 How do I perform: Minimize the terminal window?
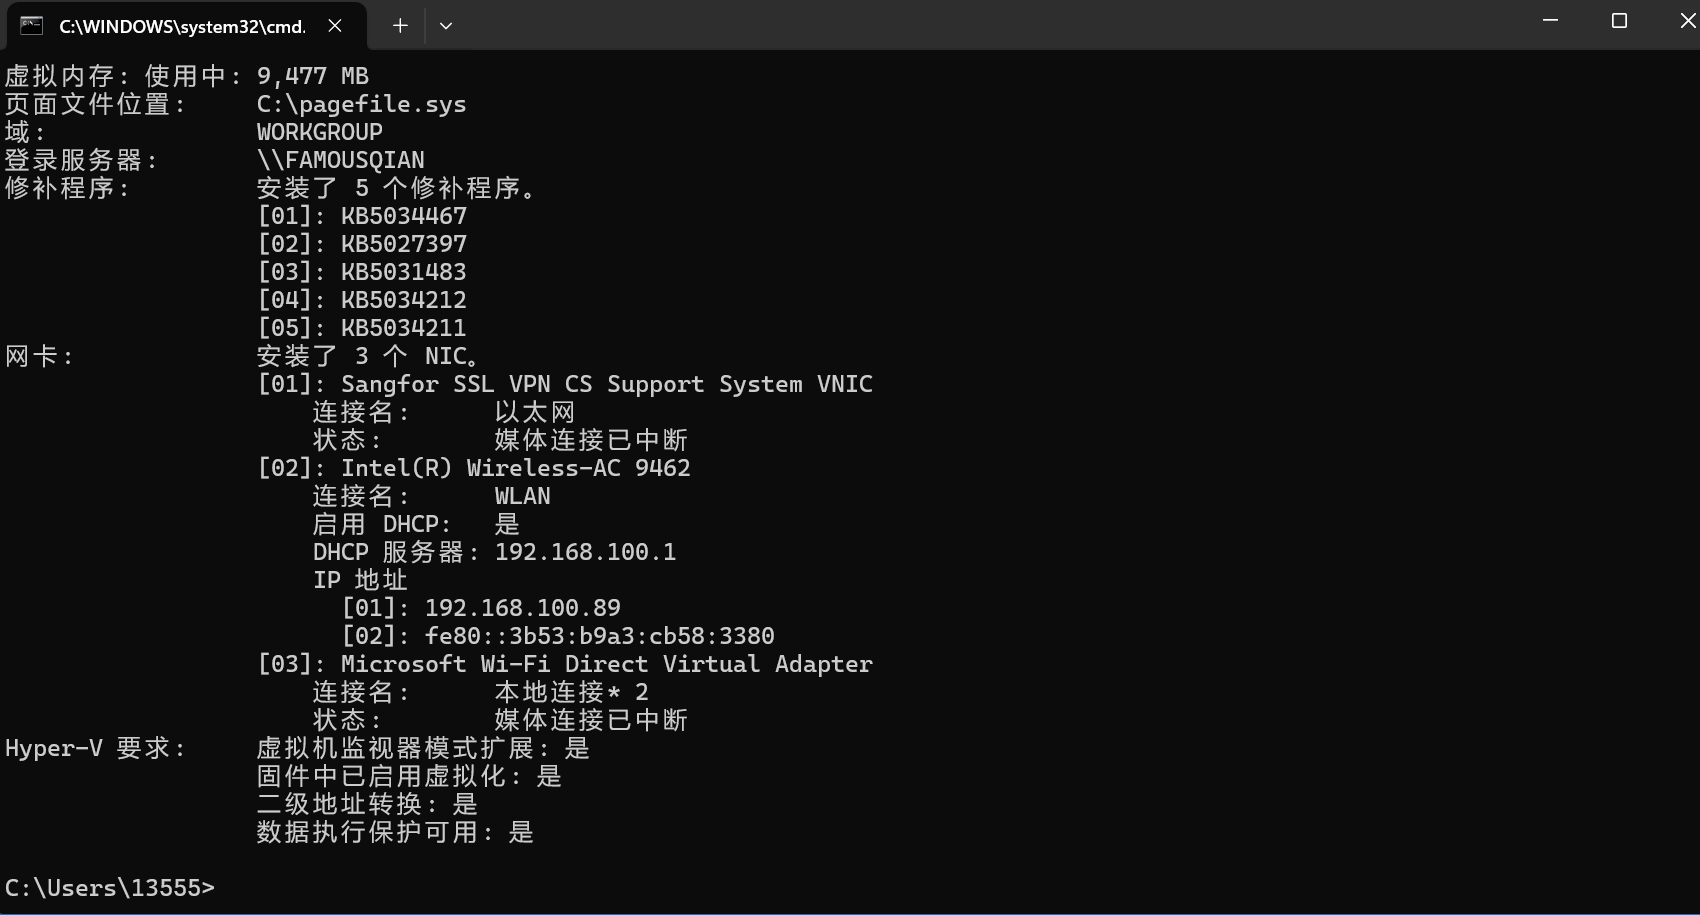coord(1550,21)
